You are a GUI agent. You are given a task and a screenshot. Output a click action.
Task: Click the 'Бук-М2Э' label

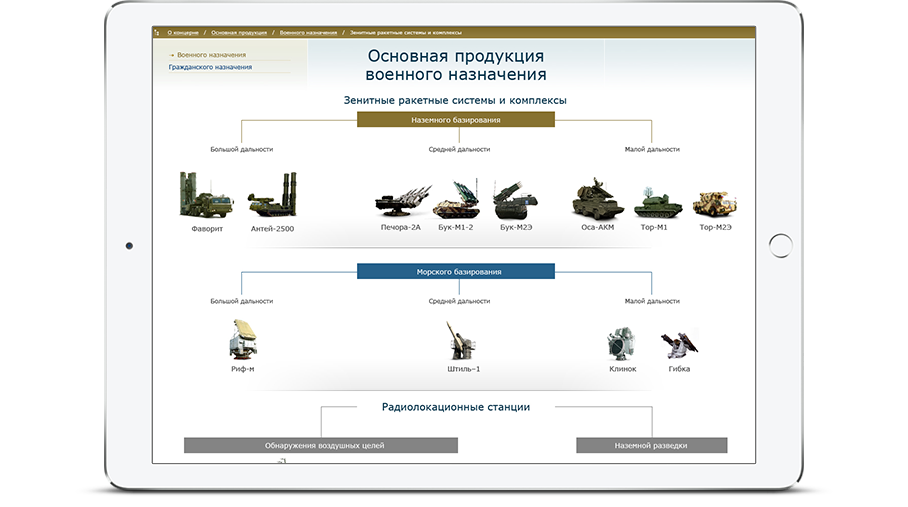click(x=516, y=227)
